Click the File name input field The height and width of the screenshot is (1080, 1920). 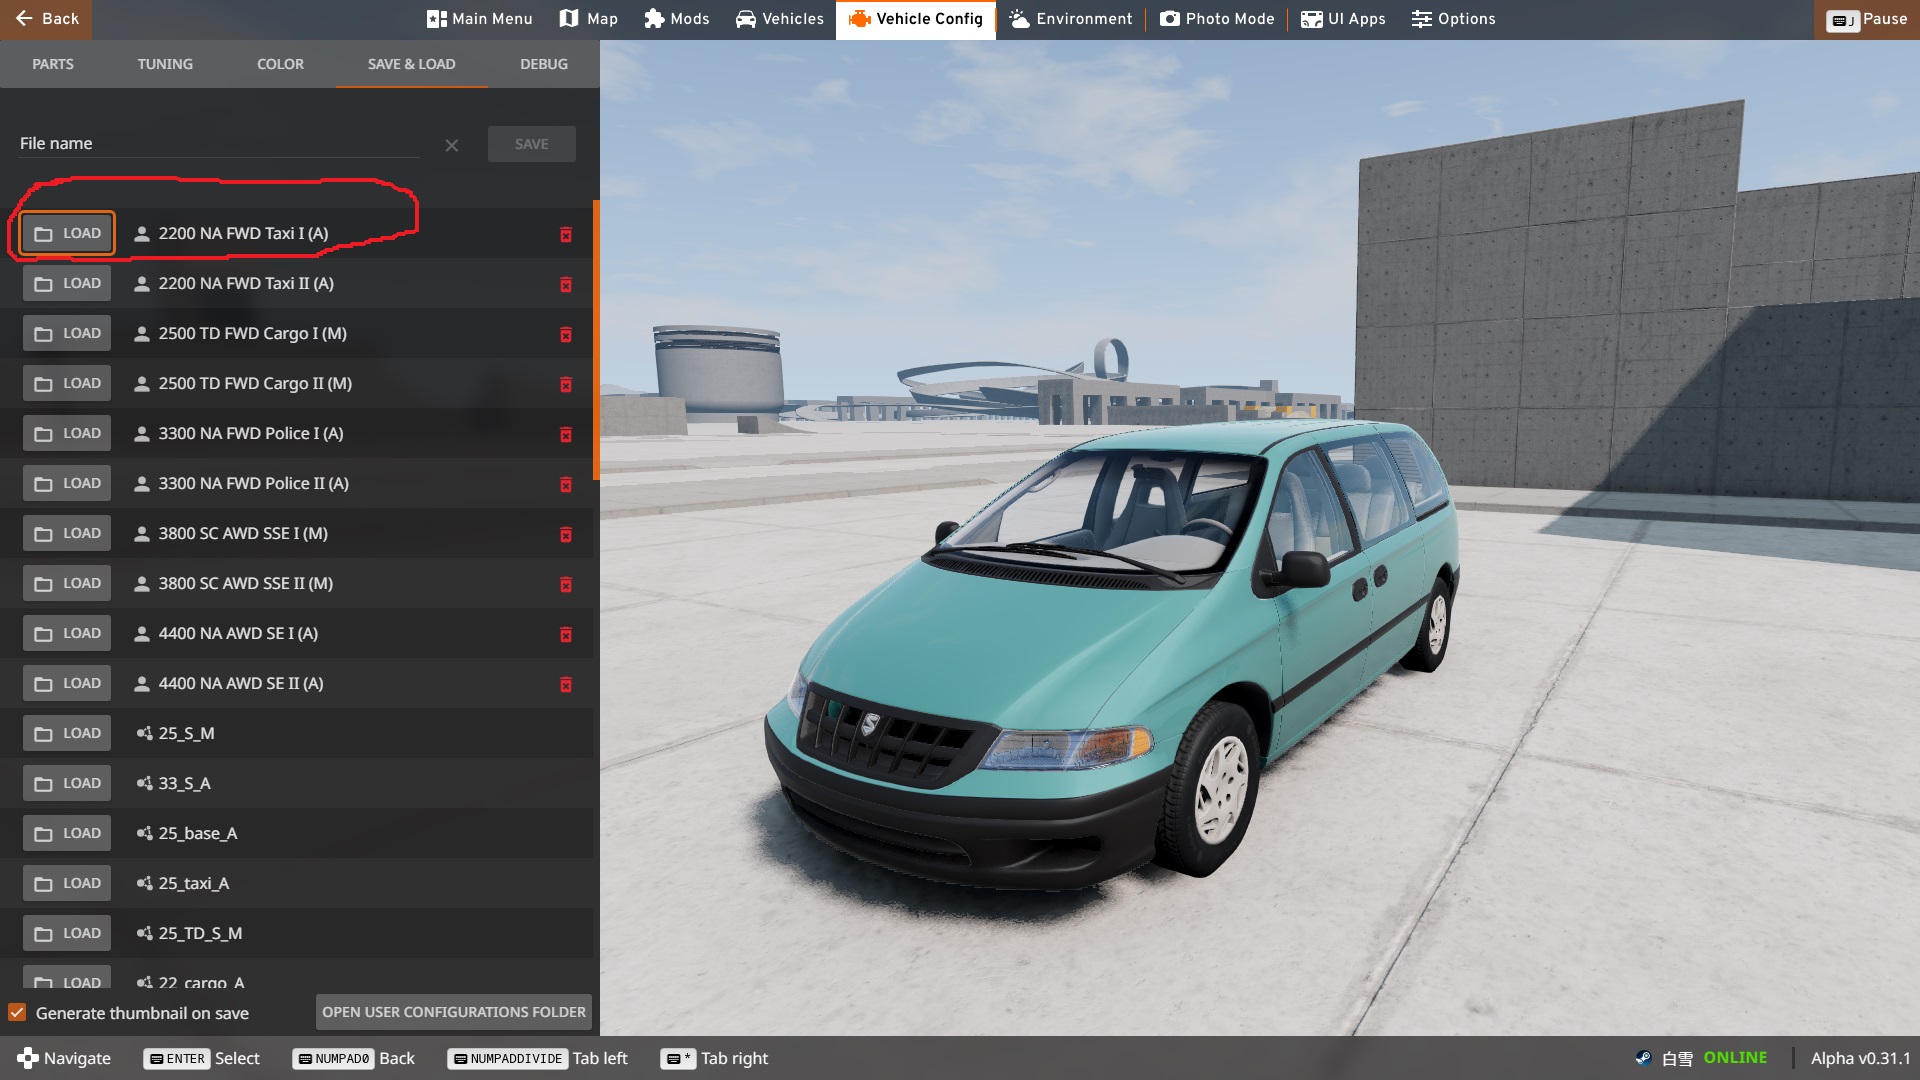click(x=220, y=144)
